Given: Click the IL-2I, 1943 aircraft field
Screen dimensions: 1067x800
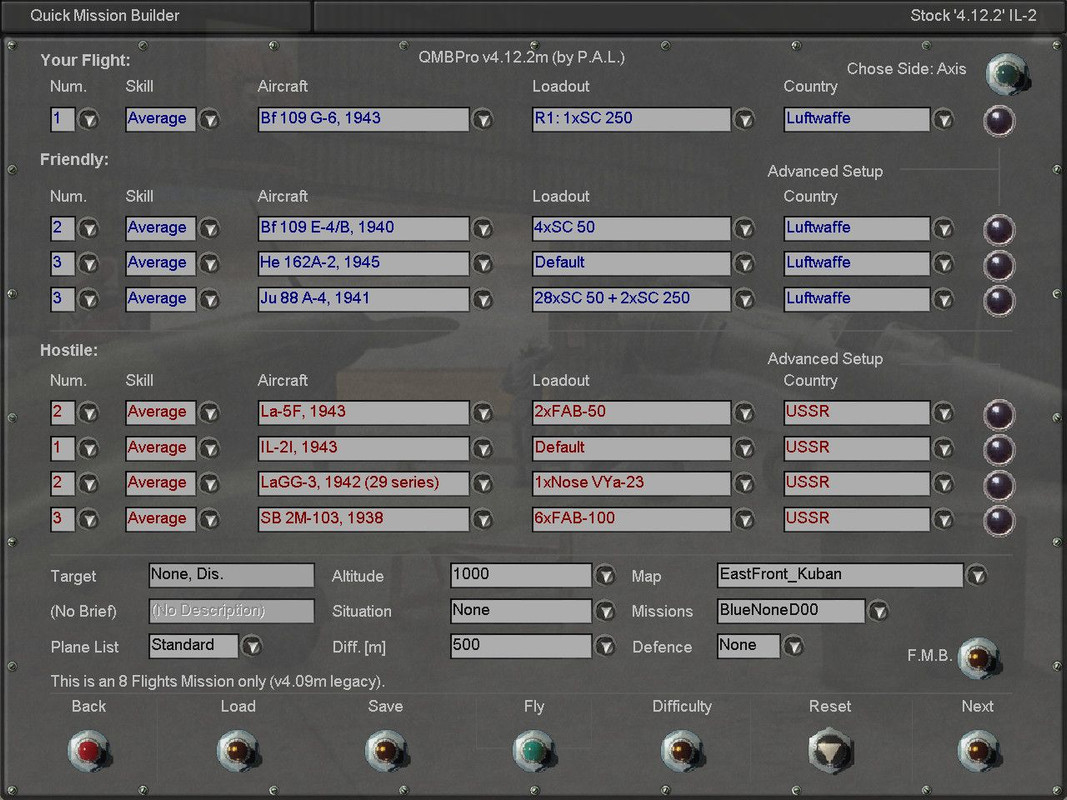Looking at the screenshot, I should 363,448.
